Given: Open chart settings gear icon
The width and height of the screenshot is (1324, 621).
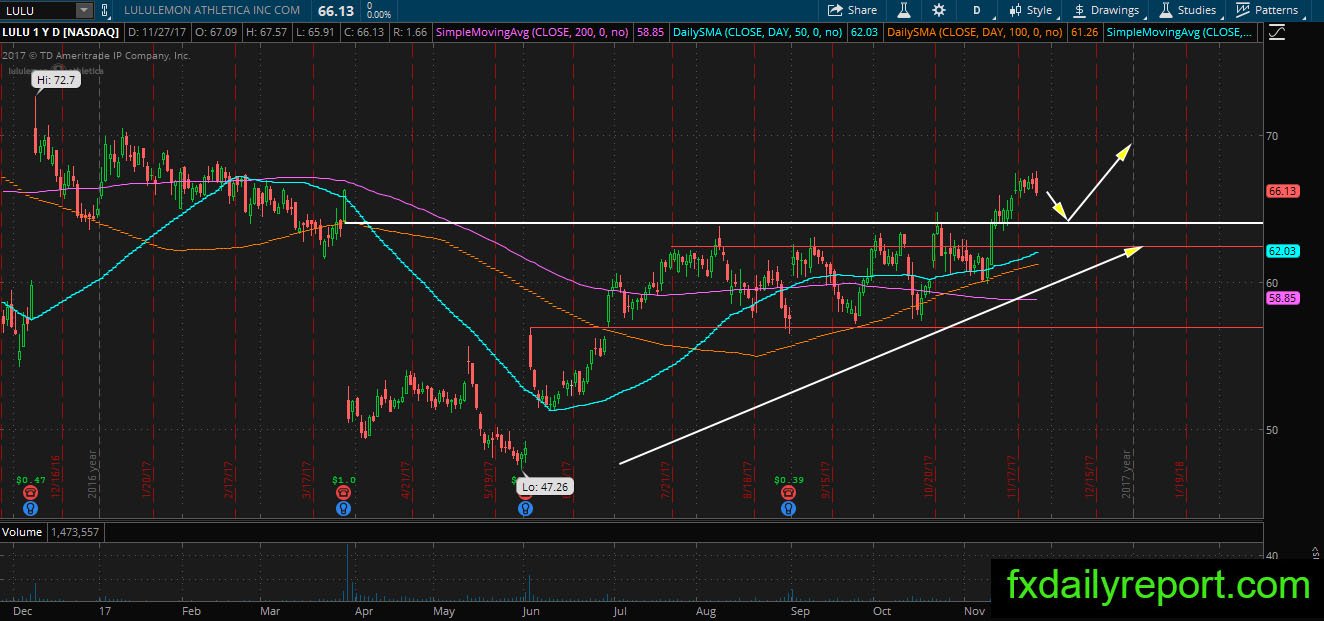Looking at the screenshot, I should (938, 10).
